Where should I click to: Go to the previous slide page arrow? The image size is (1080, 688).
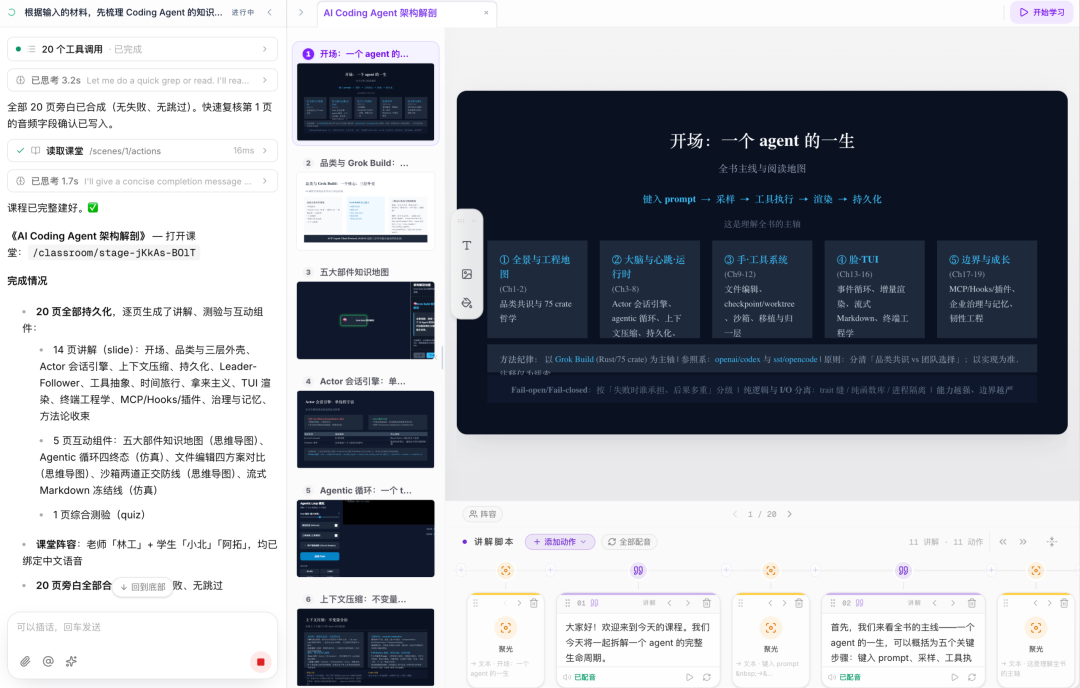point(735,514)
